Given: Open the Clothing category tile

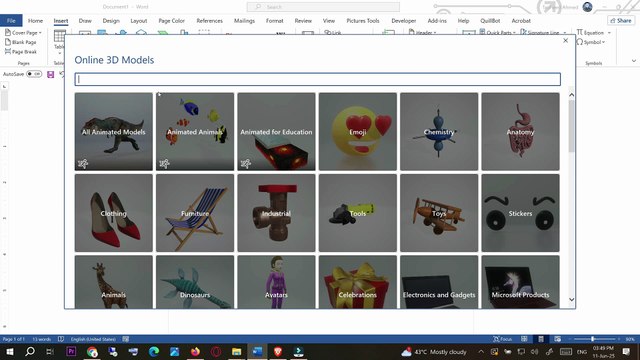Looking at the screenshot, I should [113, 213].
